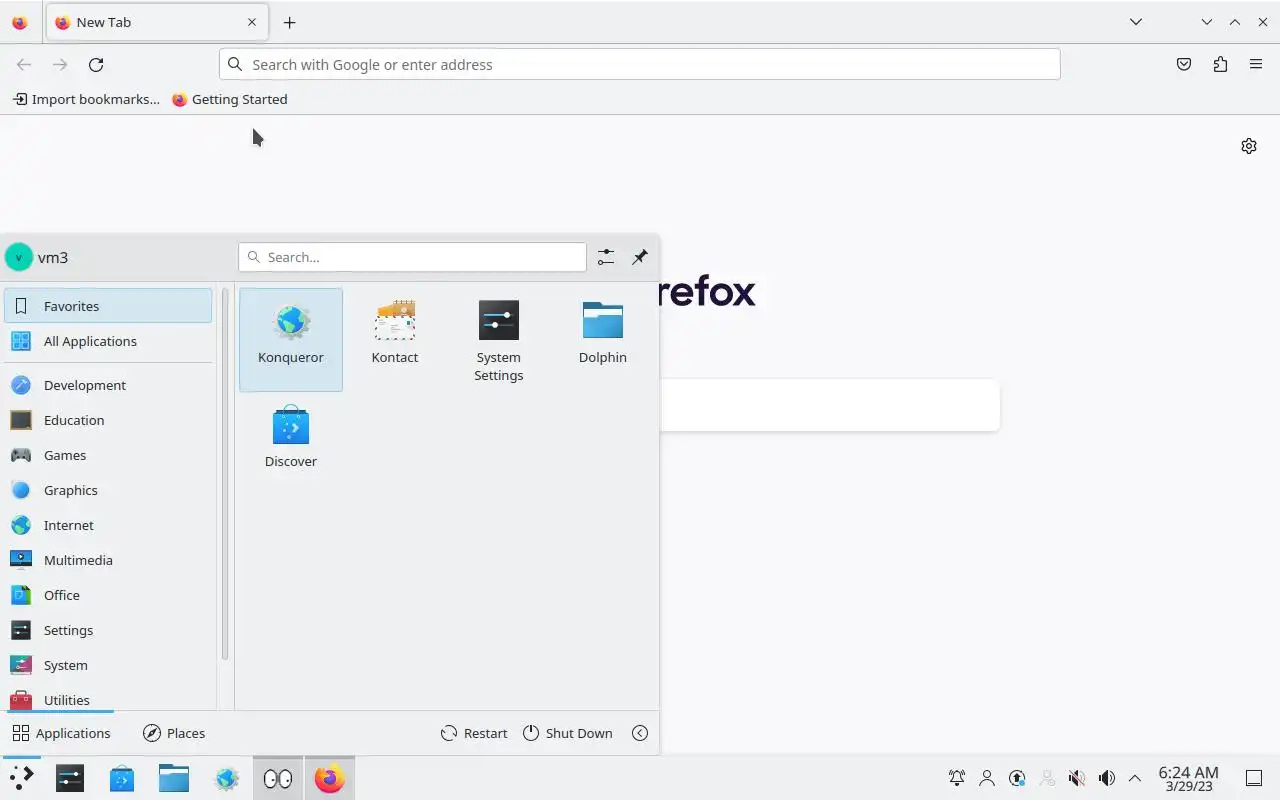The width and height of the screenshot is (1280, 800).
Task: Click the vm3 user avatar
Action: coord(19,257)
